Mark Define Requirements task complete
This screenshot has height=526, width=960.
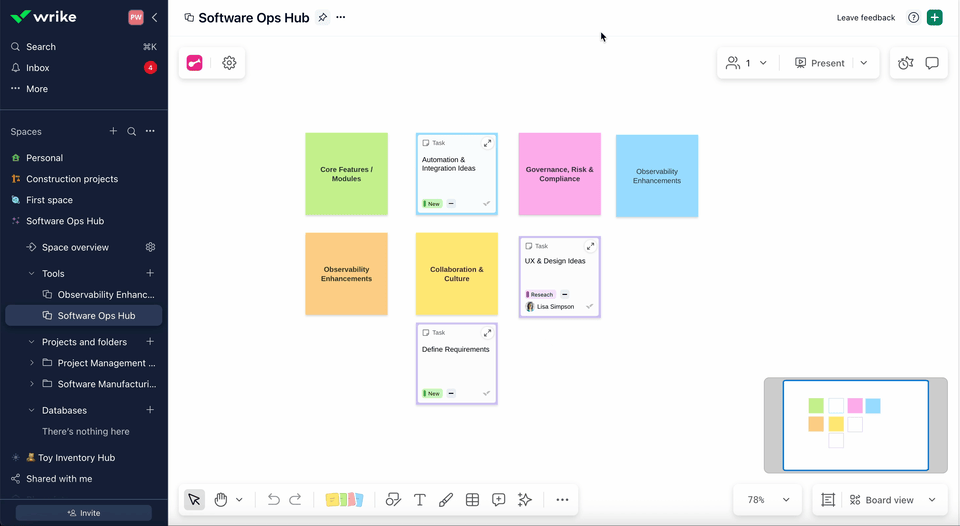click(x=487, y=393)
